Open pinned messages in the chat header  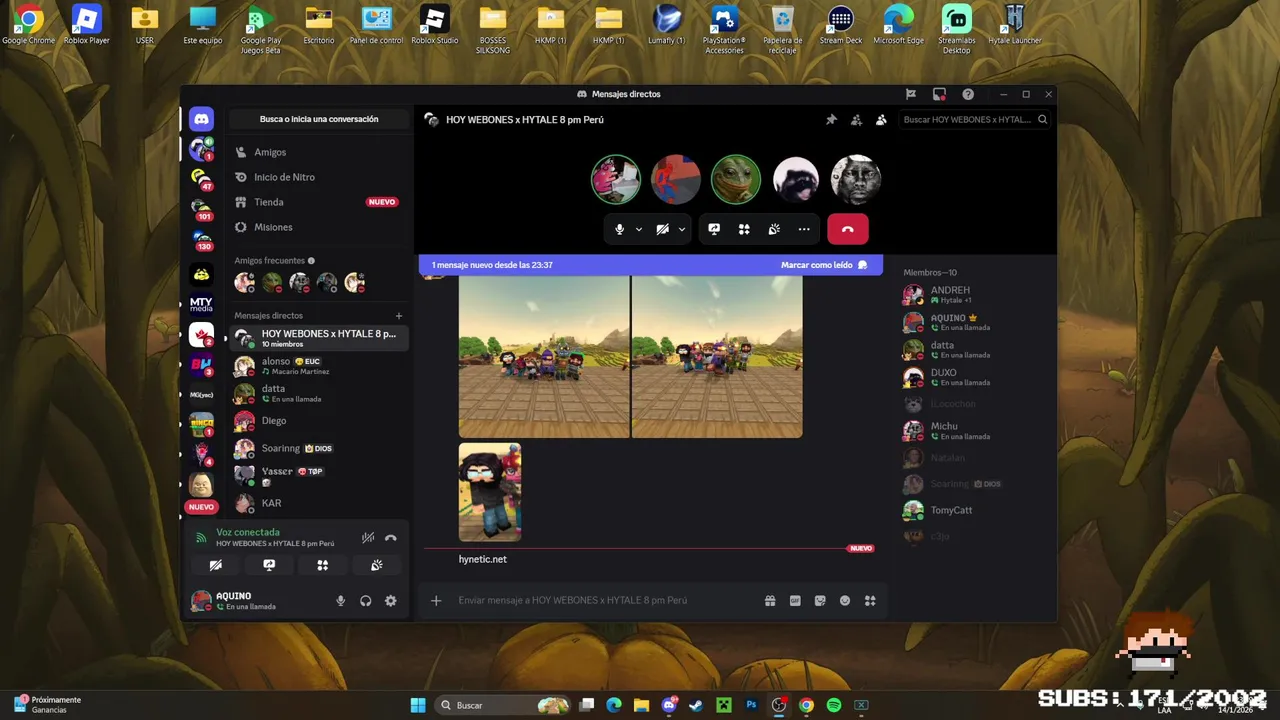(831, 119)
